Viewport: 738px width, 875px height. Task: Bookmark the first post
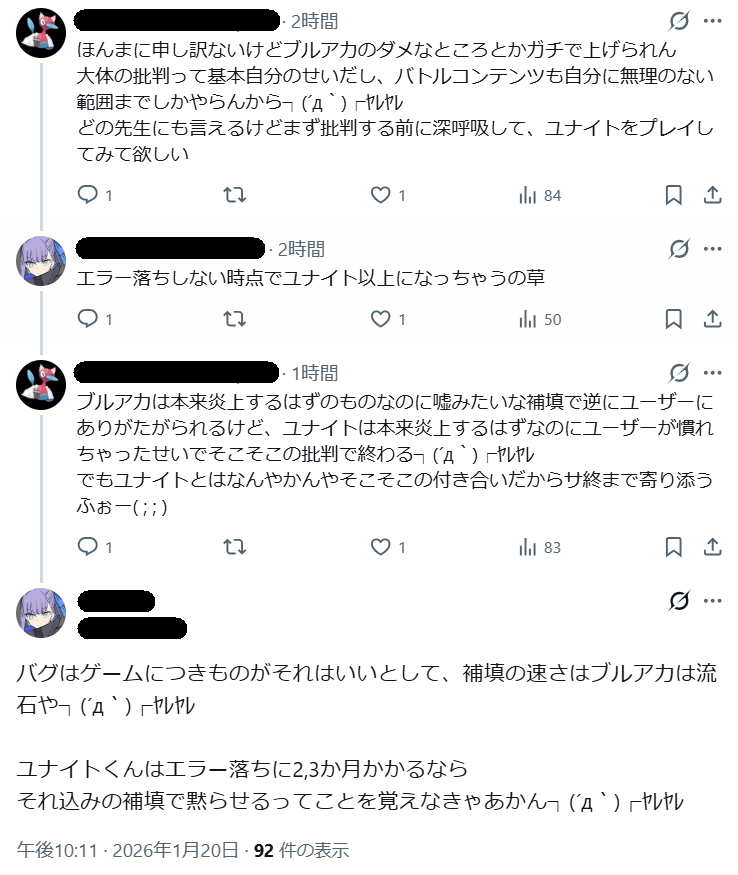[674, 195]
